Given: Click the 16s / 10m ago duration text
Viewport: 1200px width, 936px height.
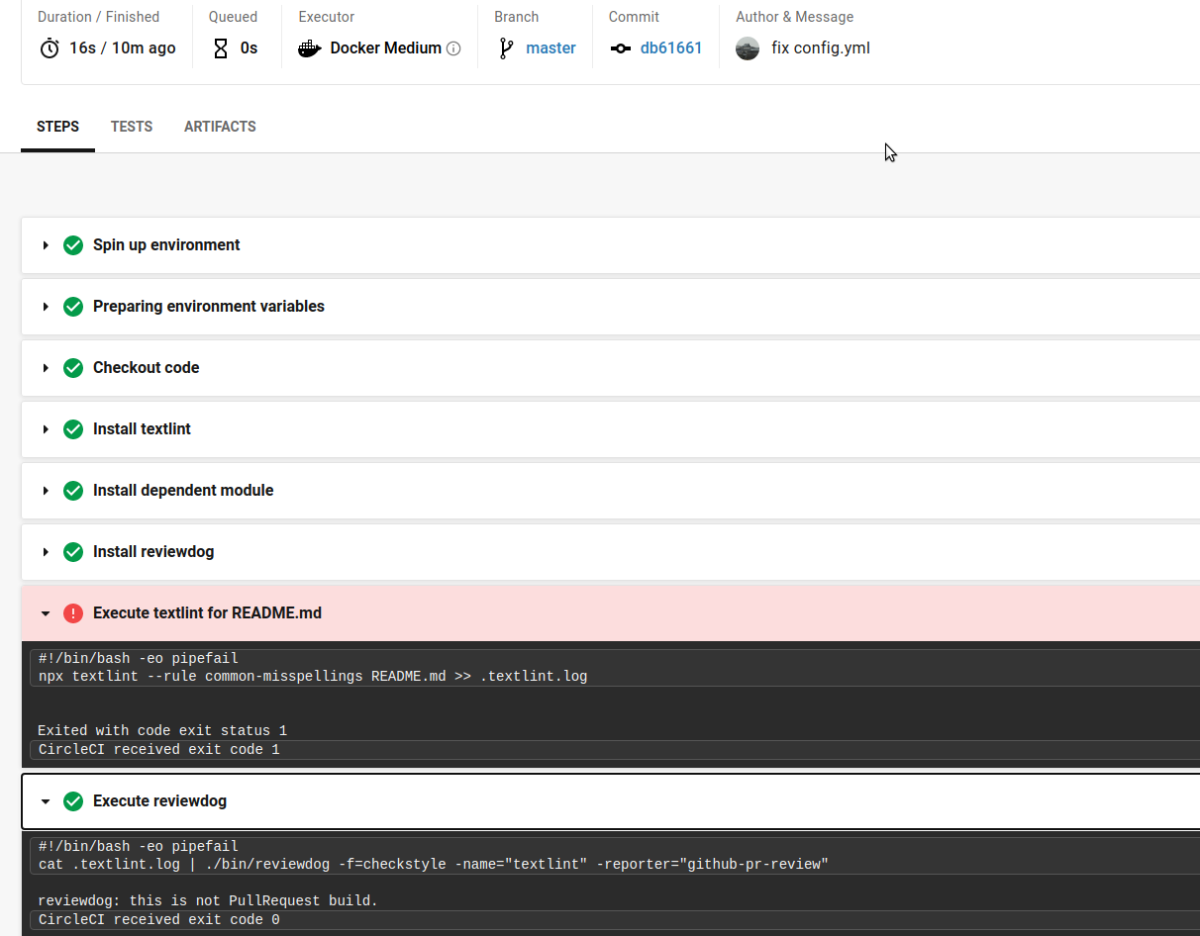Looking at the screenshot, I should 123,48.
